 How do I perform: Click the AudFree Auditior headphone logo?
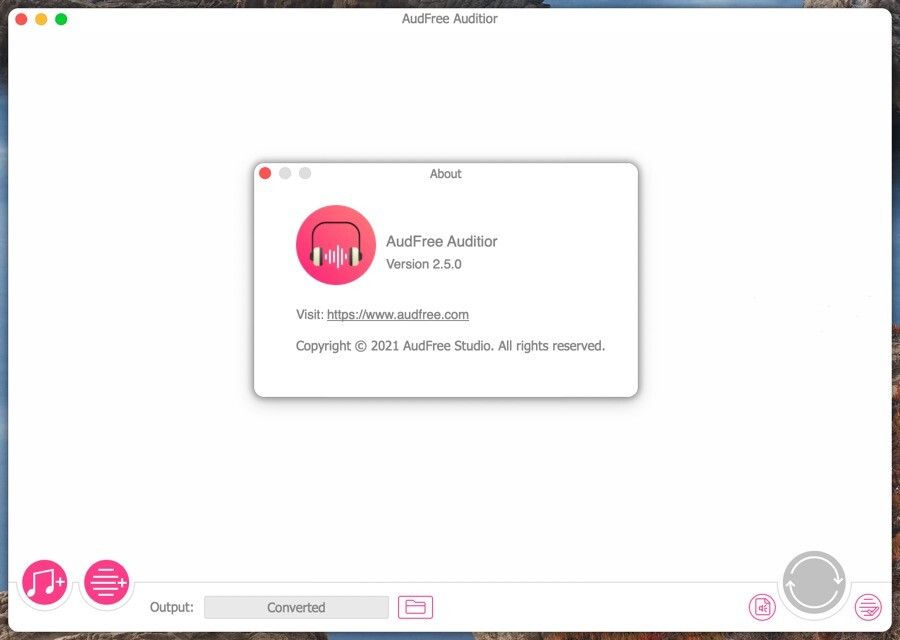tap(336, 245)
